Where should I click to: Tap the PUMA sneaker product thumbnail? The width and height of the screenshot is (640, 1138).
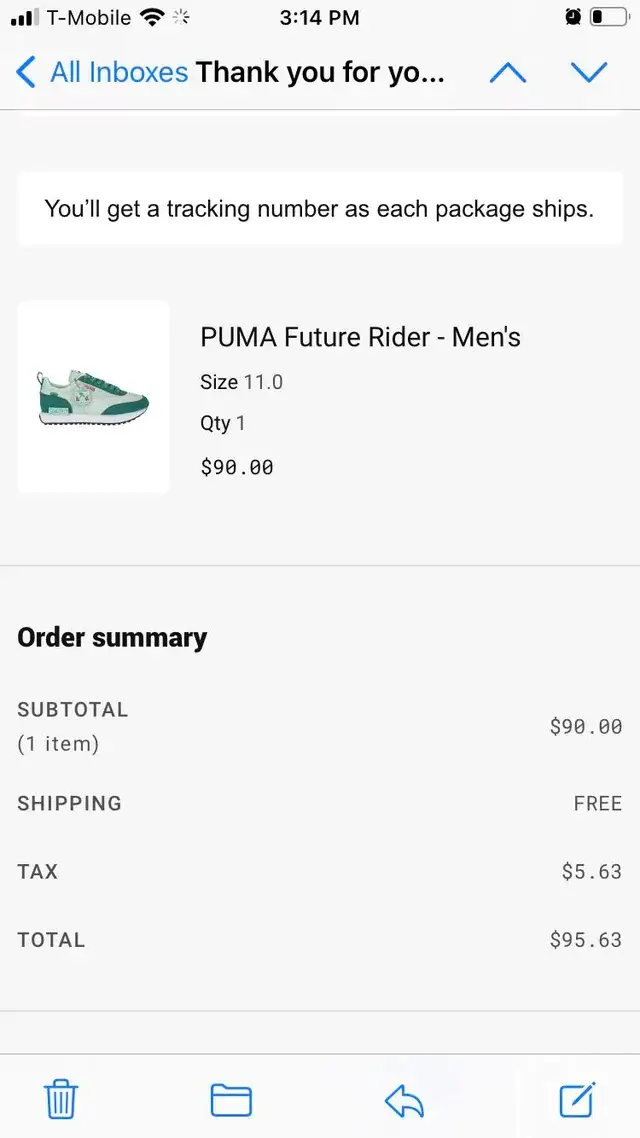coord(93,396)
